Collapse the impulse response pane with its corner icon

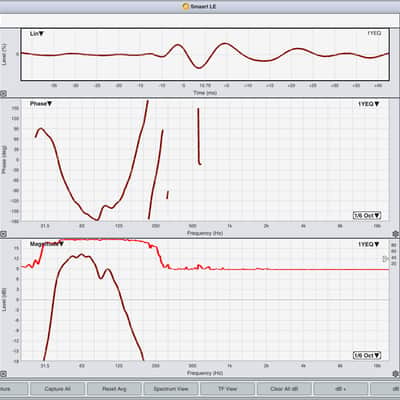click(x=3, y=94)
